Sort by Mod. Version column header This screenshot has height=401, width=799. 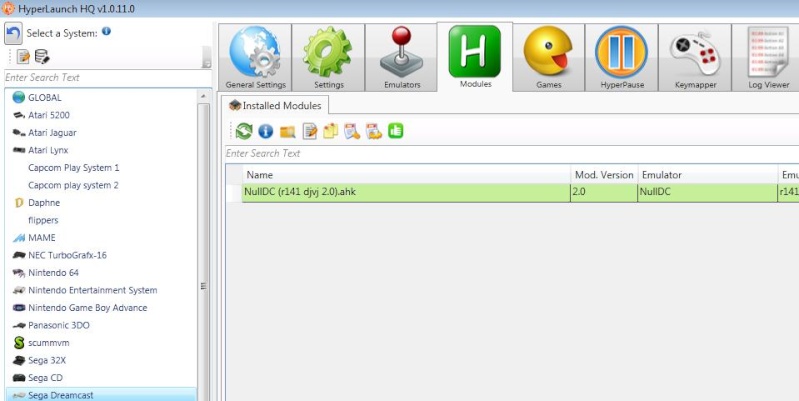pyautogui.click(x=604, y=175)
